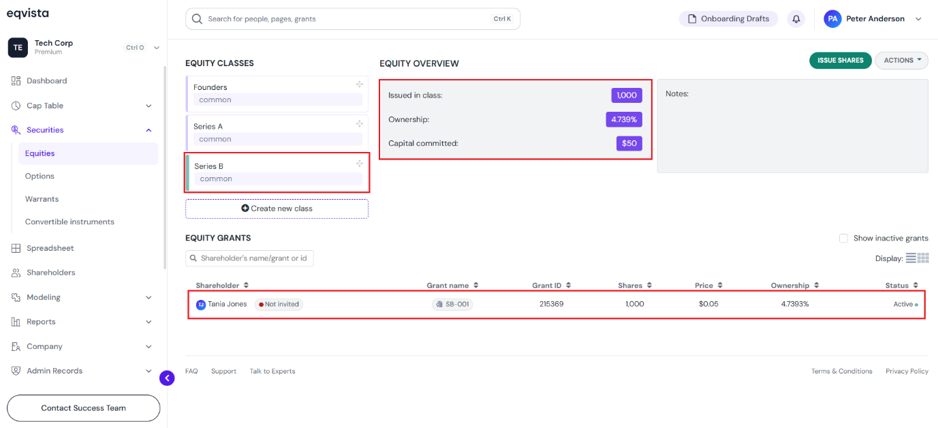Focus the people, pages, grants search box
Screen dimensions: 938x428
click(x=353, y=19)
